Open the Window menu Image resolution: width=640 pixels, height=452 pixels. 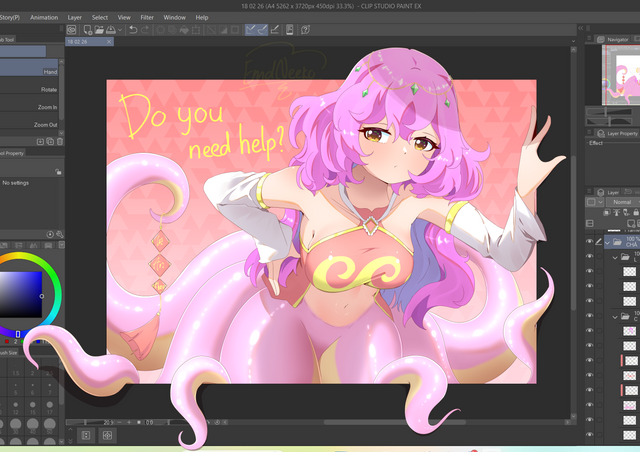click(x=174, y=18)
